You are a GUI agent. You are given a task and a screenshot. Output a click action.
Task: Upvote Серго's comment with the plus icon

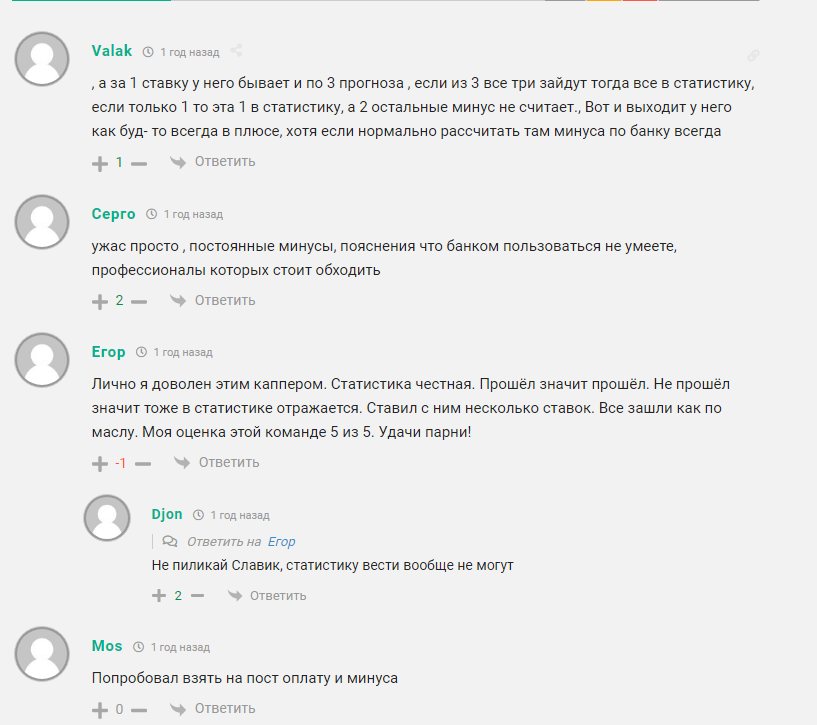(100, 301)
